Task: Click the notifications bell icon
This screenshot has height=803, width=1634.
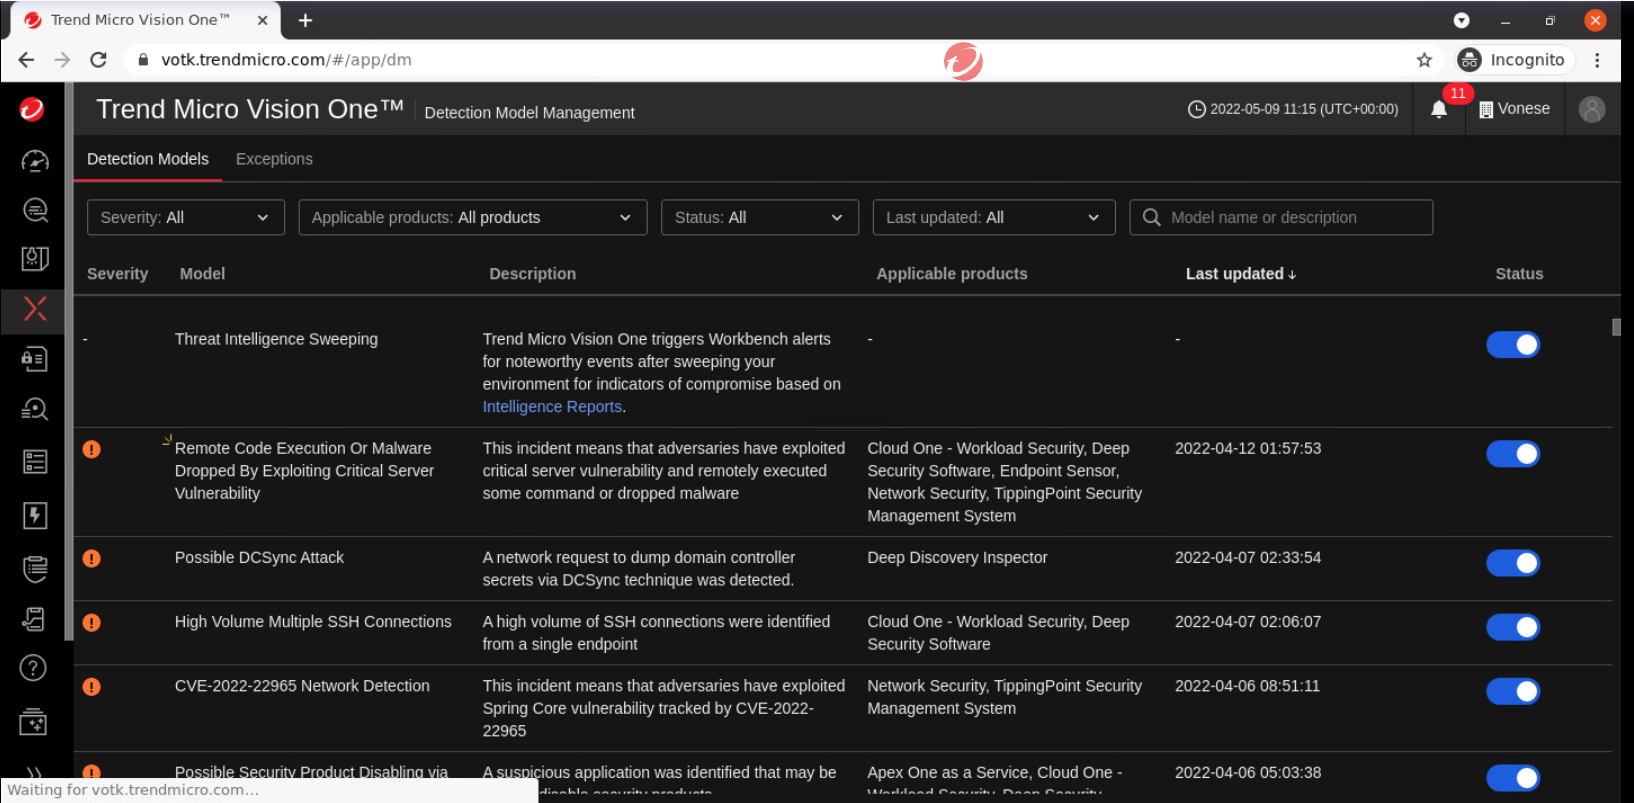Action: [1438, 110]
